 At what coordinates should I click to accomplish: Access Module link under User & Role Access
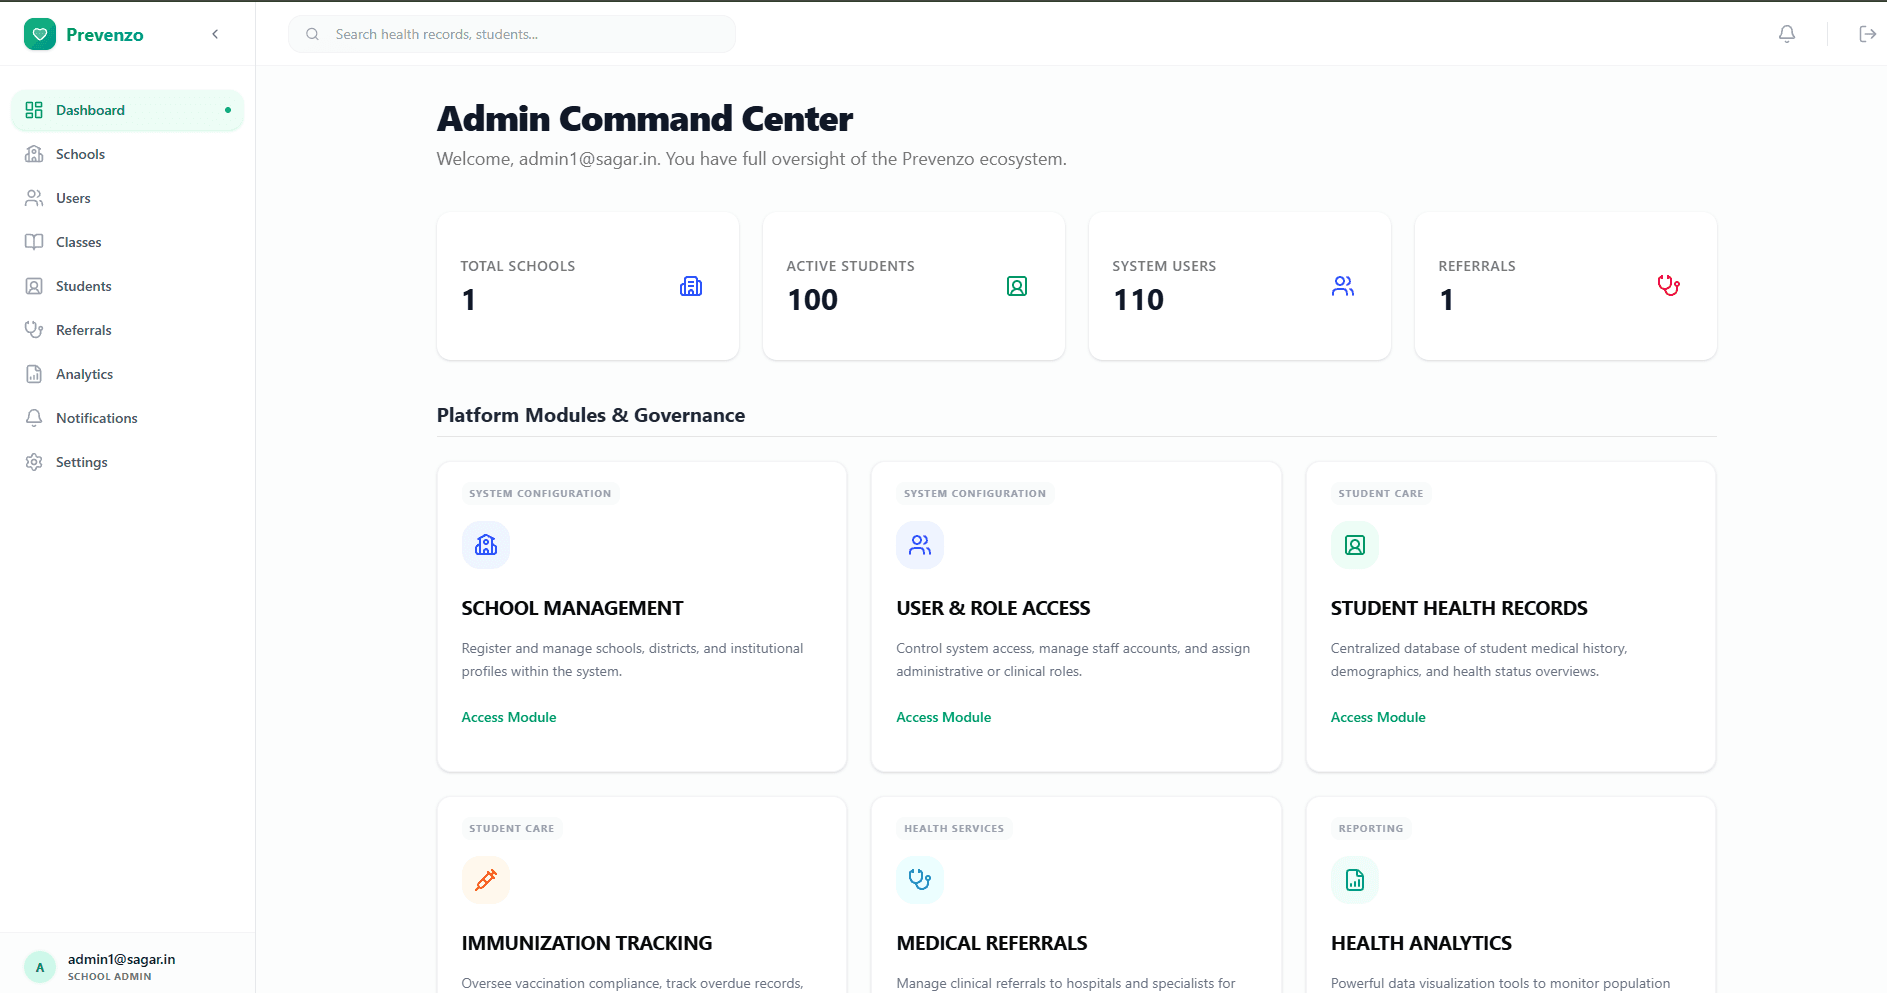pos(944,717)
